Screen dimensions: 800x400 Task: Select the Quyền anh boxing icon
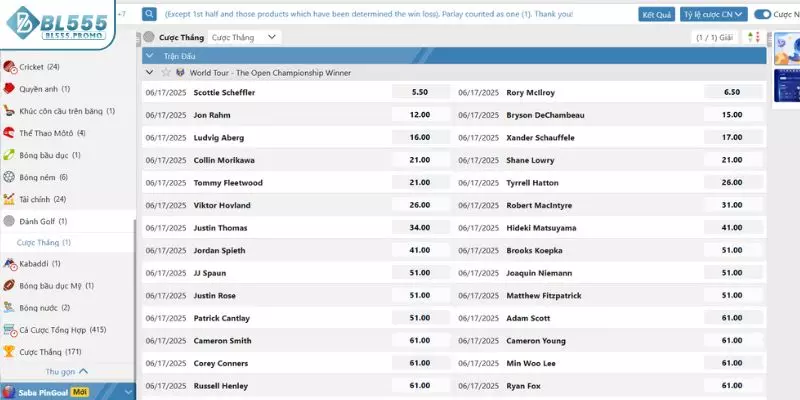9,89
